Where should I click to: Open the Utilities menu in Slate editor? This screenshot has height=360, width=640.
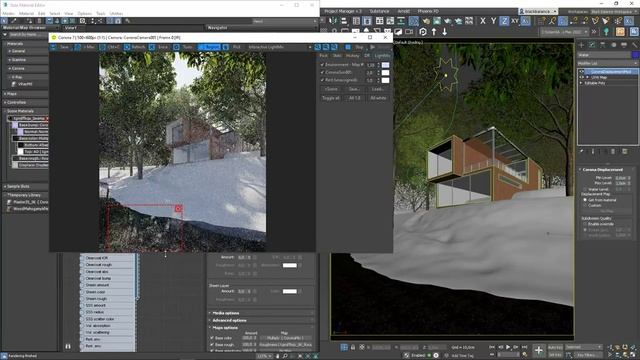pyautogui.click(x=116, y=13)
